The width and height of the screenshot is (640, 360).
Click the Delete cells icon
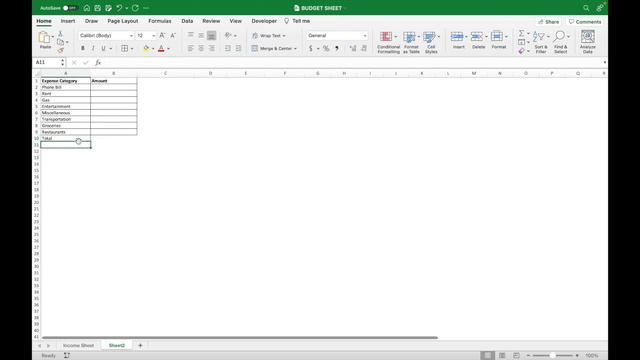(x=477, y=37)
